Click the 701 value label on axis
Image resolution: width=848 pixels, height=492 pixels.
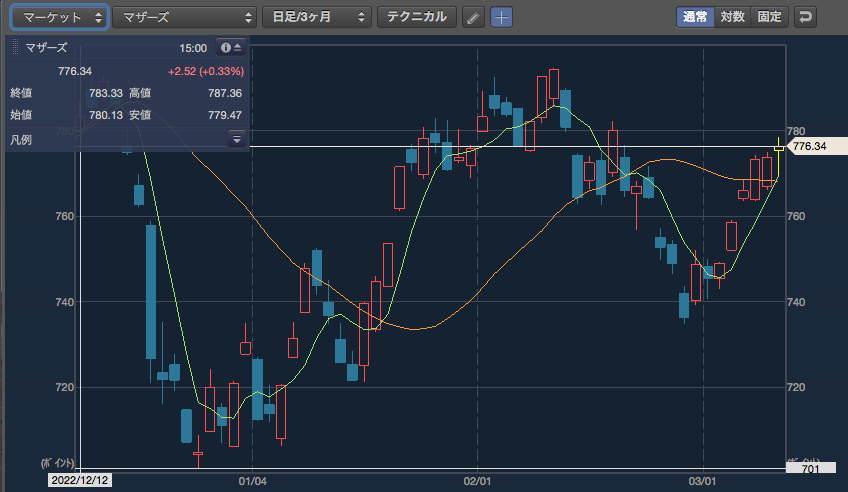pyautogui.click(x=810, y=469)
